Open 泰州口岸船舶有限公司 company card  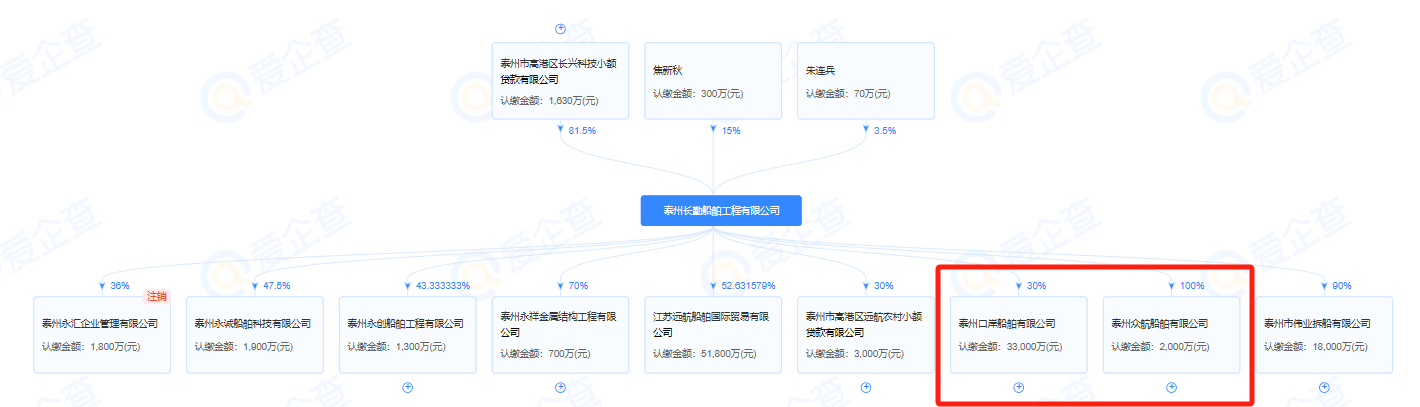coord(1019,335)
